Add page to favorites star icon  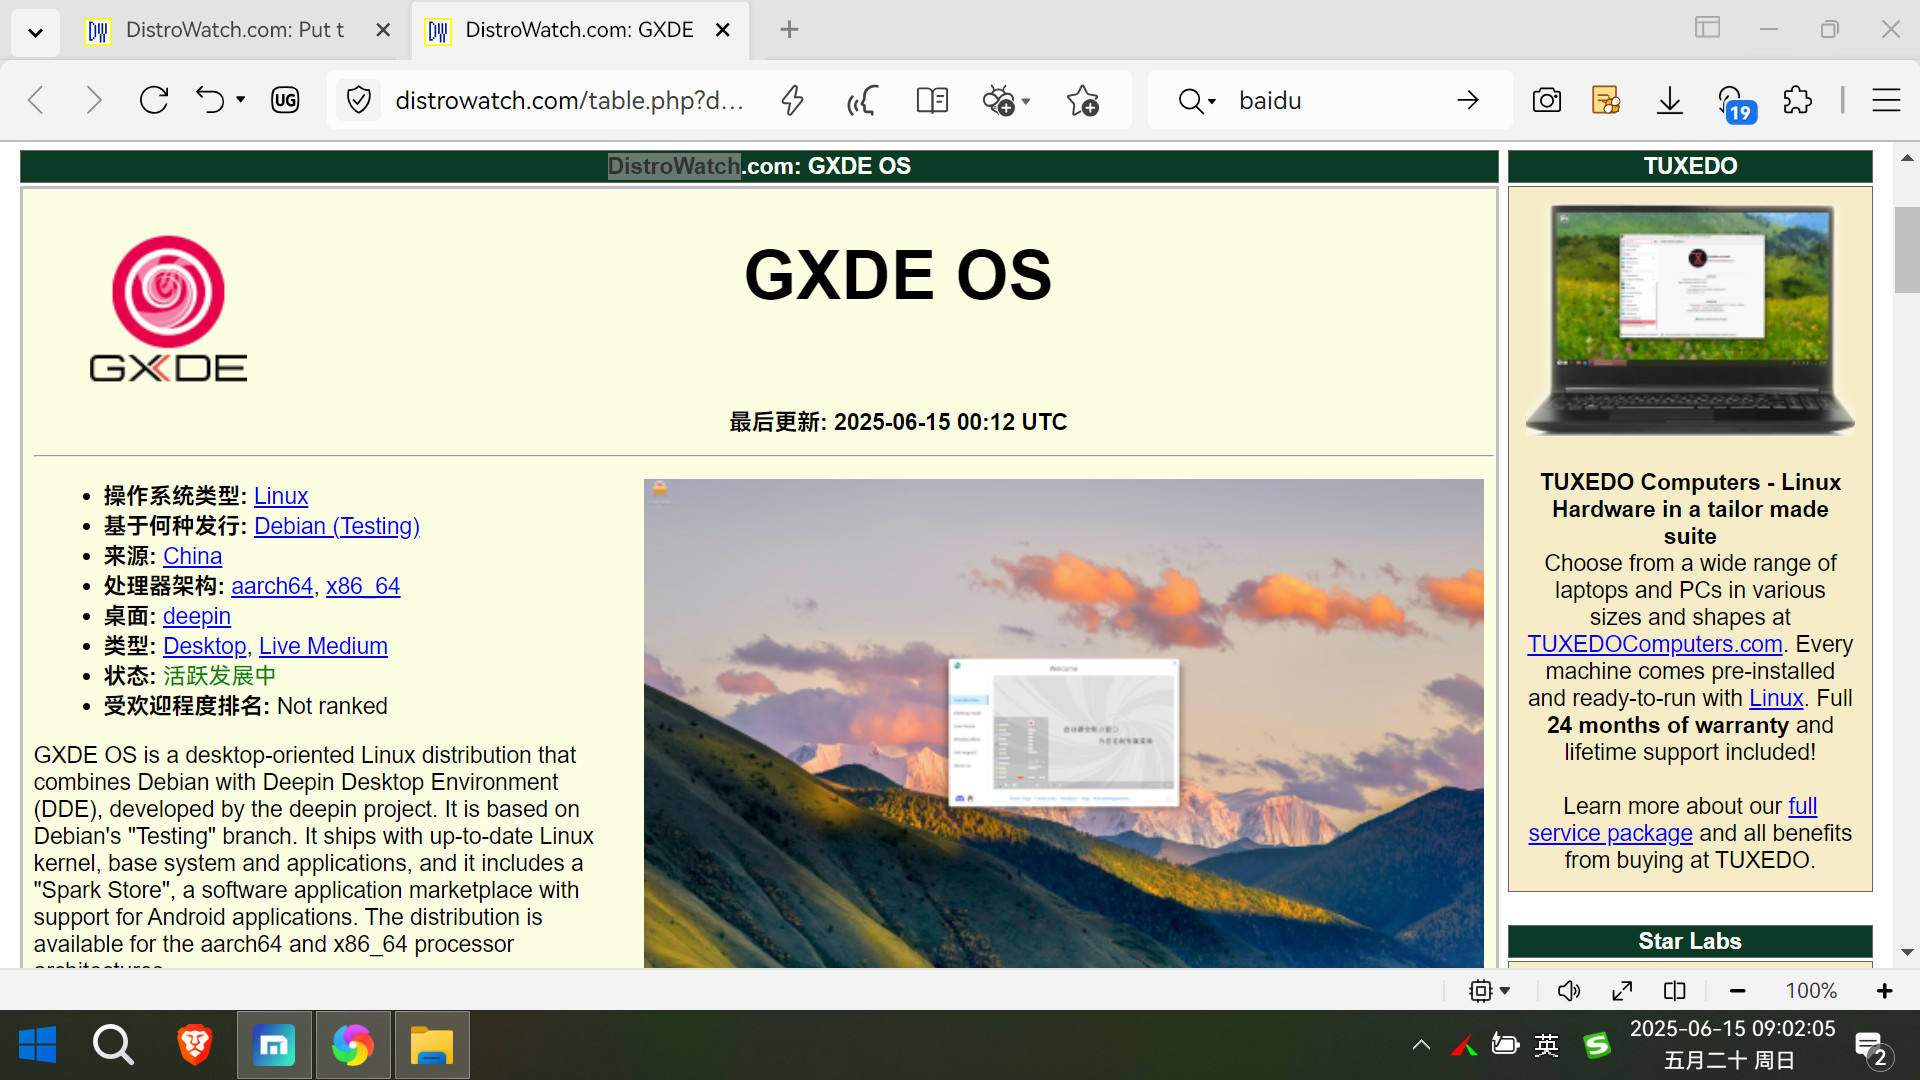tap(1083, 100)
